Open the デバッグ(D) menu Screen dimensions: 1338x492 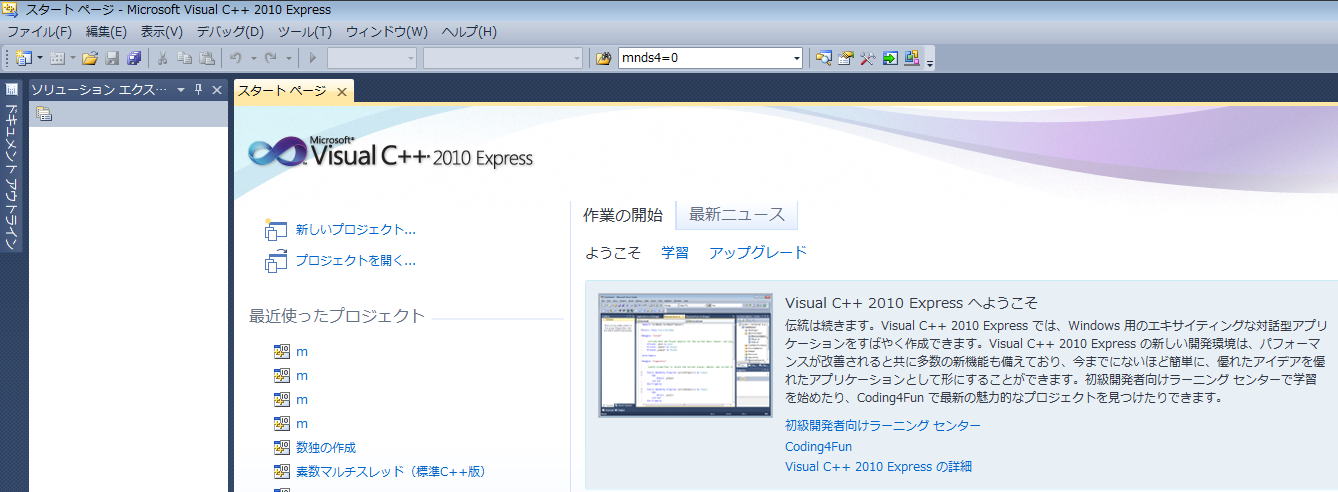click(x=230, y=32)
